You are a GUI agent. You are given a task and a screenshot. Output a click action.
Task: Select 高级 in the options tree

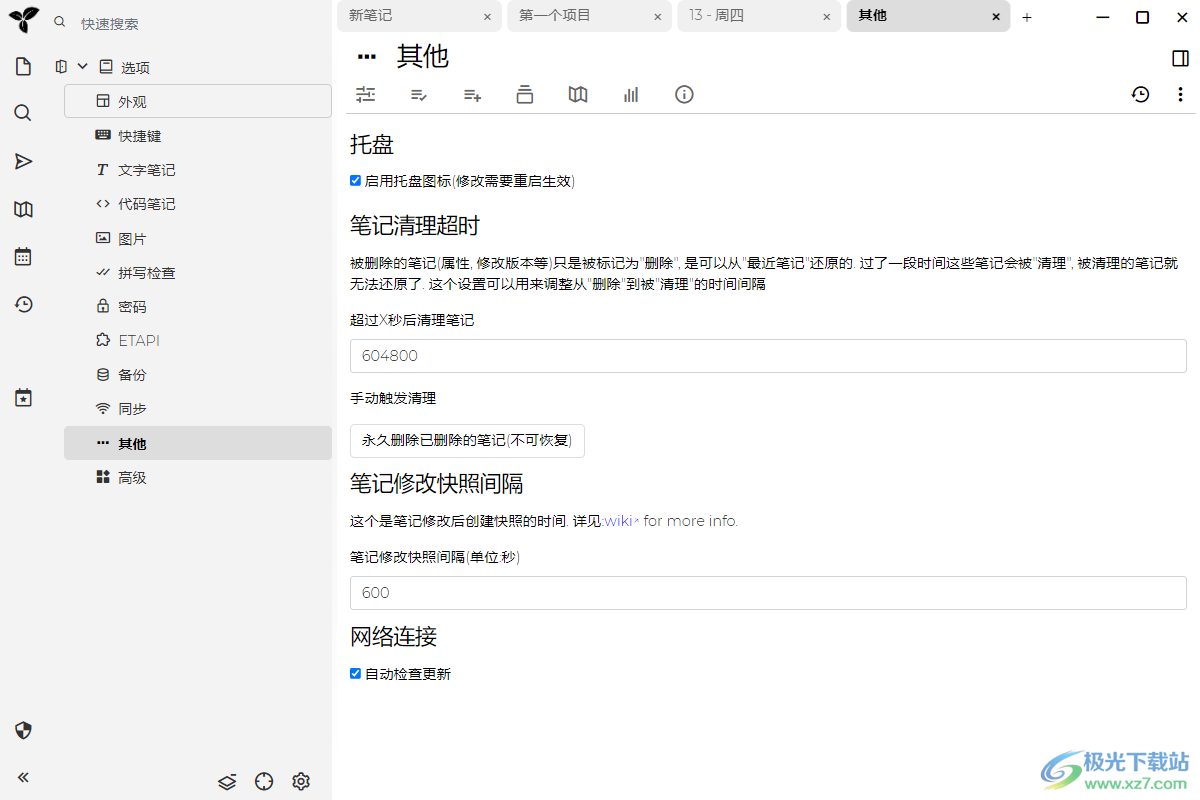[x=198, y=478]
